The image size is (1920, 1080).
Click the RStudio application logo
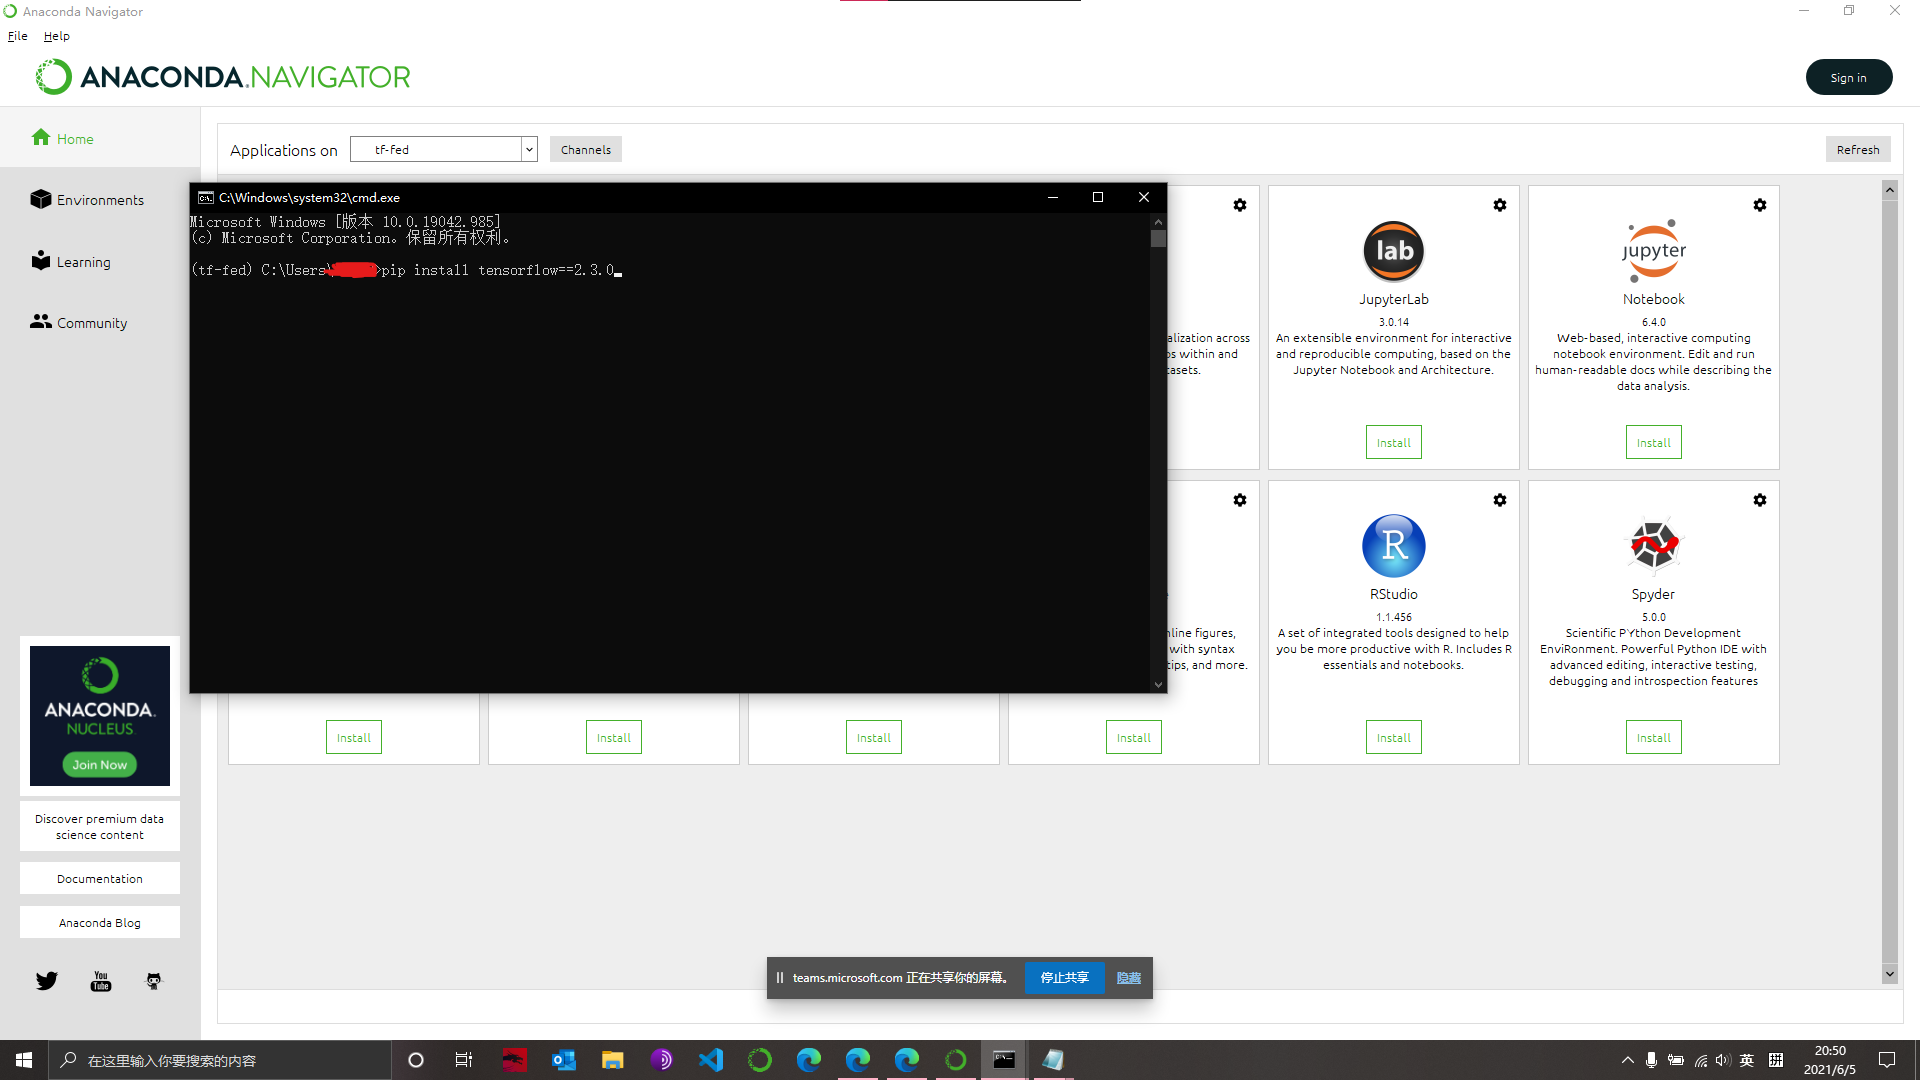click(x=1393, y=546)
